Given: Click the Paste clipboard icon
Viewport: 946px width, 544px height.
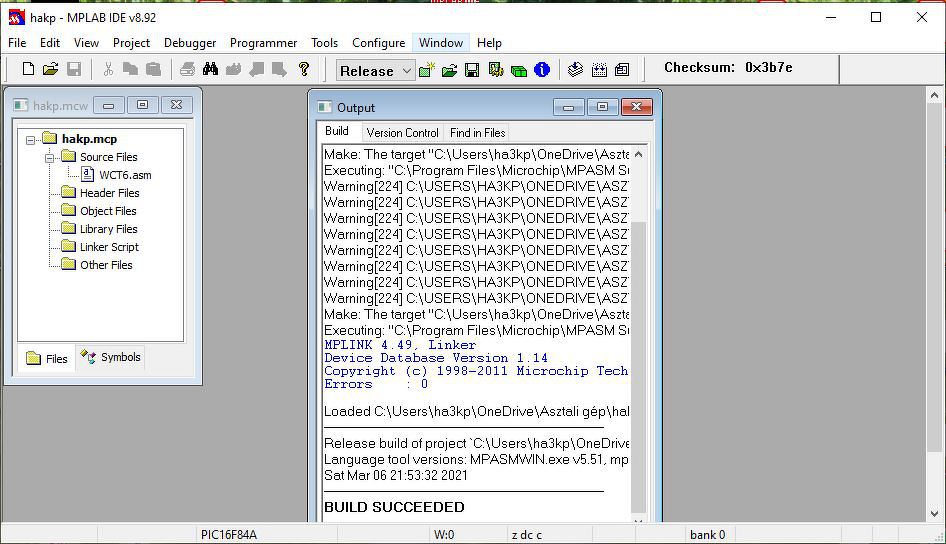Looking at the screenshot, I should [153, 69].
